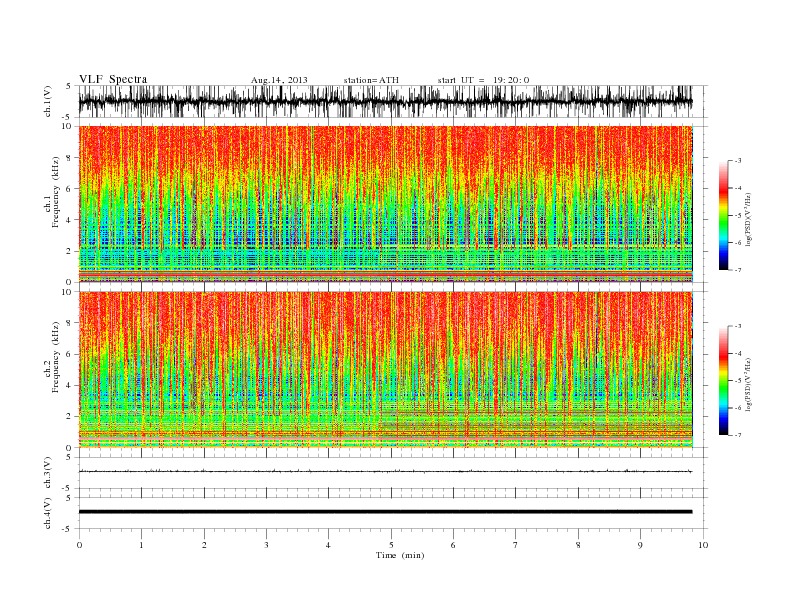Click the '10' tick on the time axis
The height and width of the screenshot is (612, 792).
click(x=703, y=545)
